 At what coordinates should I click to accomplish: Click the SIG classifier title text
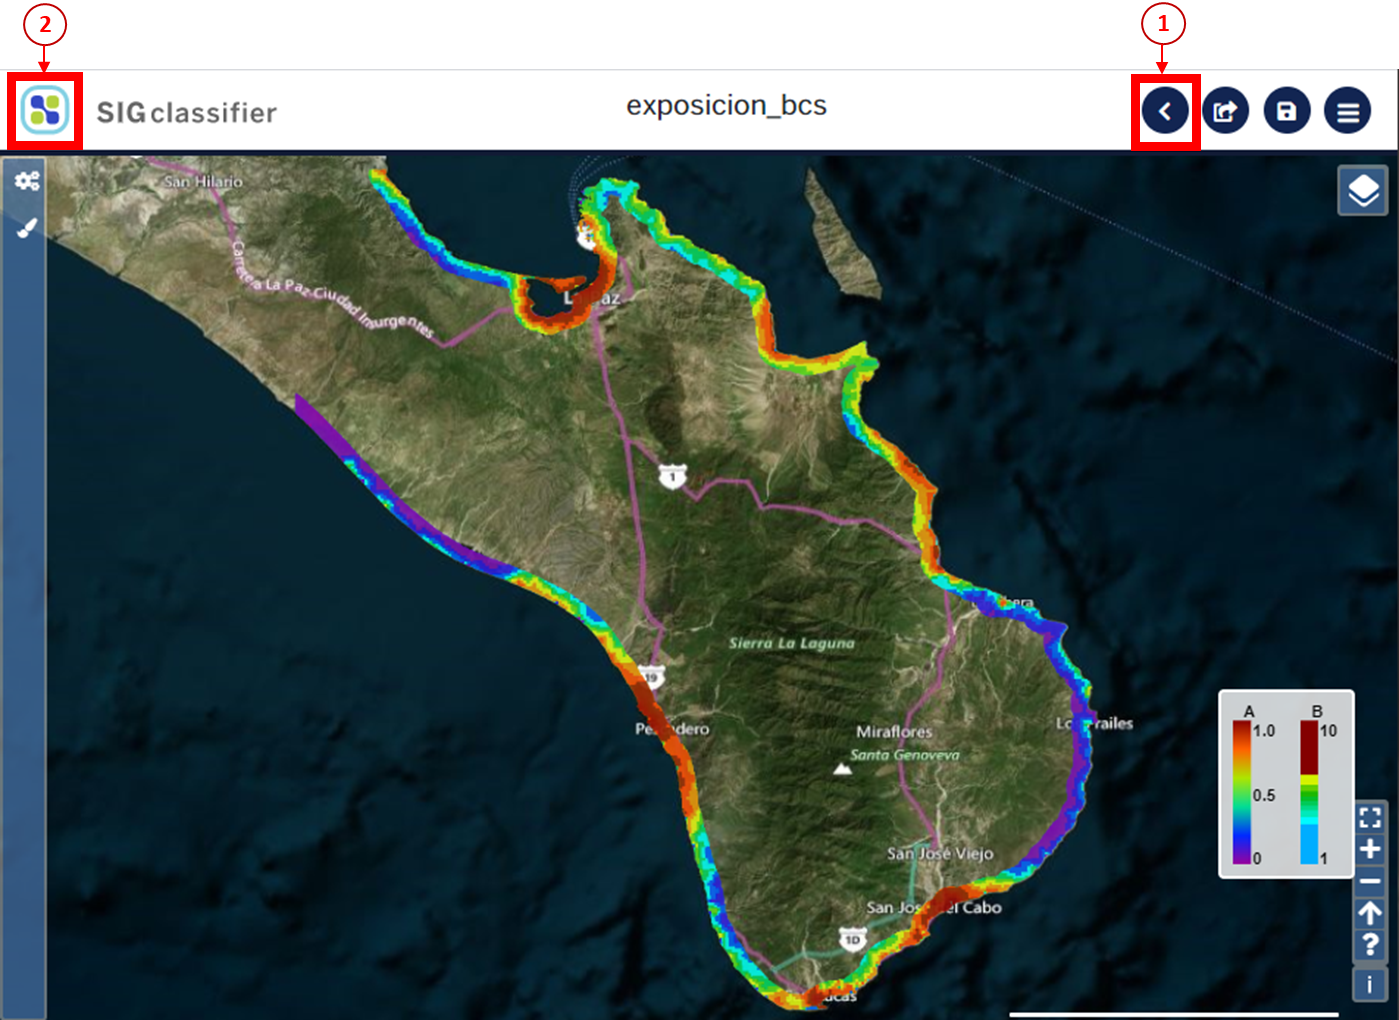coord(186,113)
